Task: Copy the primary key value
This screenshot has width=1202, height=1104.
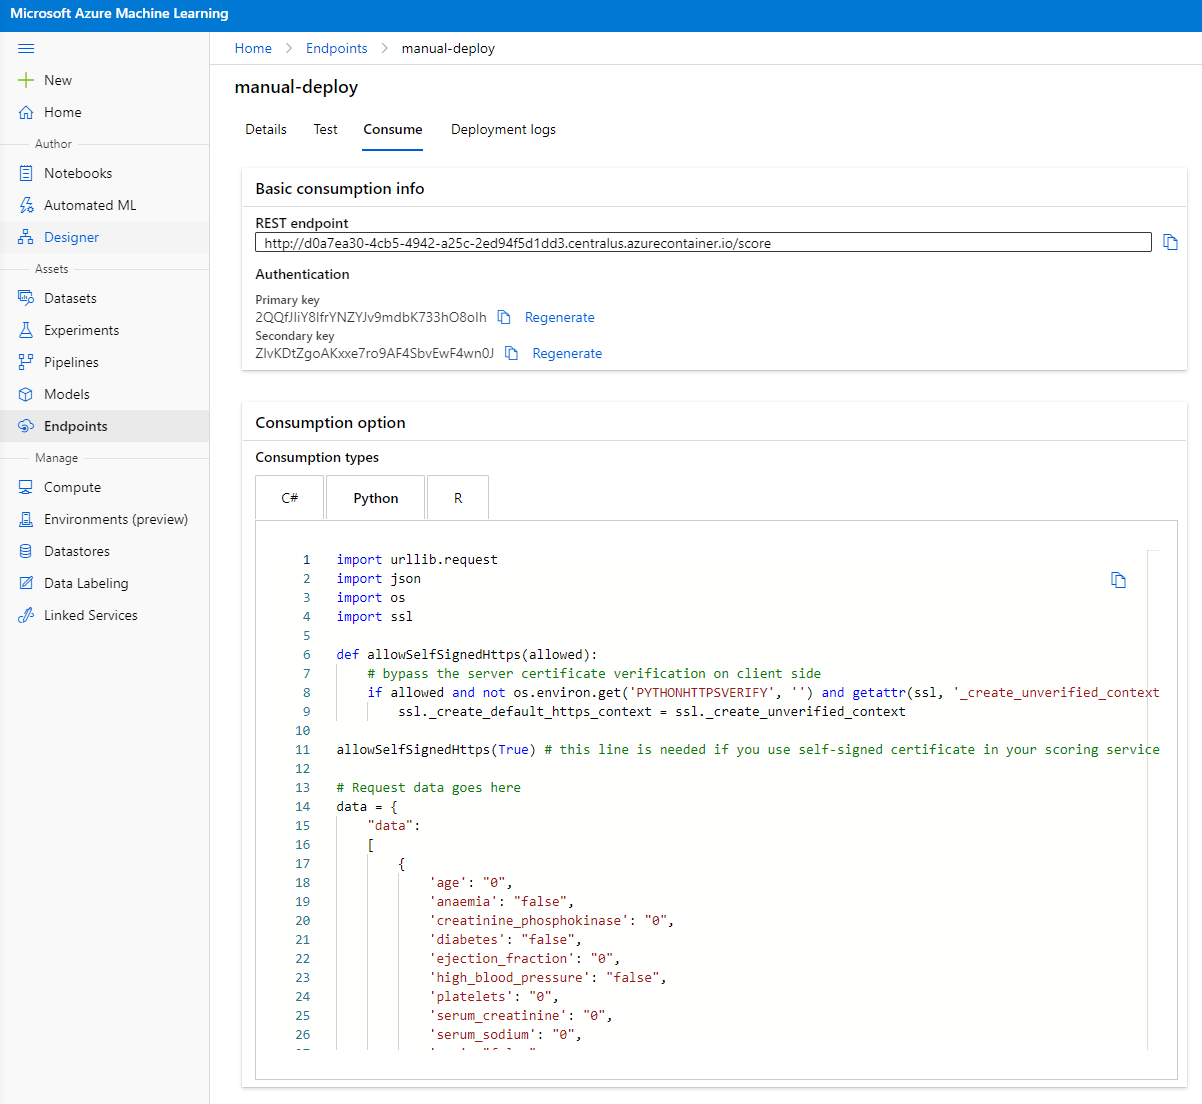Action: [504, 317]
